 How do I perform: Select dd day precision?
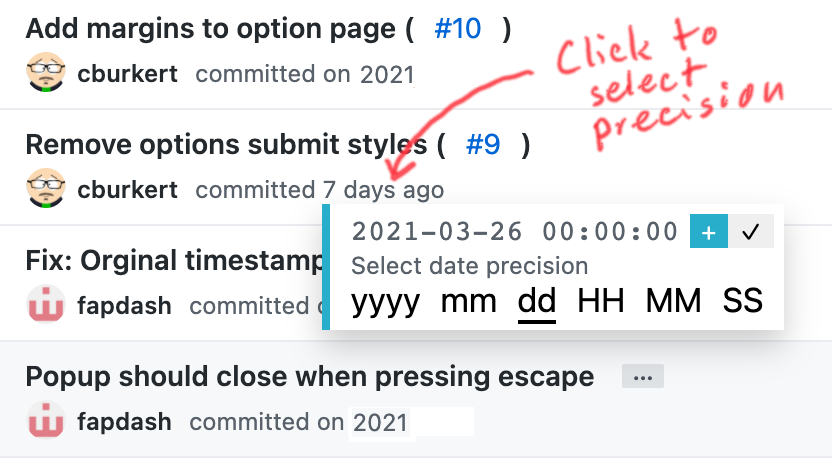[537, 303]
